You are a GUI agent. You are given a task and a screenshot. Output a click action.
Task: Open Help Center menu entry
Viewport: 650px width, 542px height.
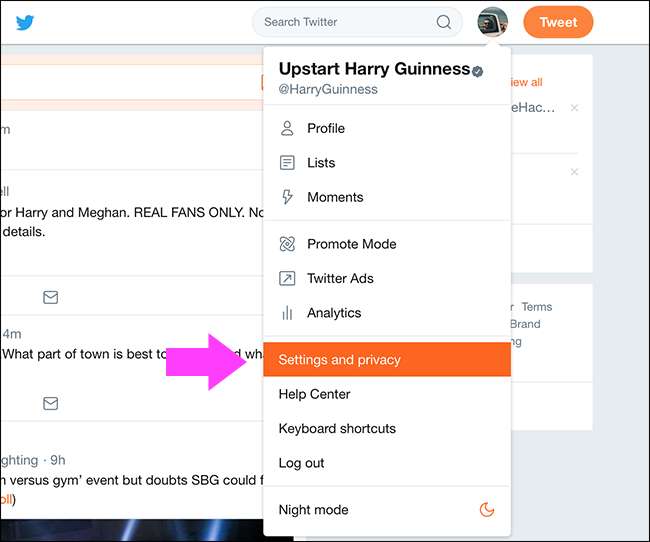pos(314,394)
